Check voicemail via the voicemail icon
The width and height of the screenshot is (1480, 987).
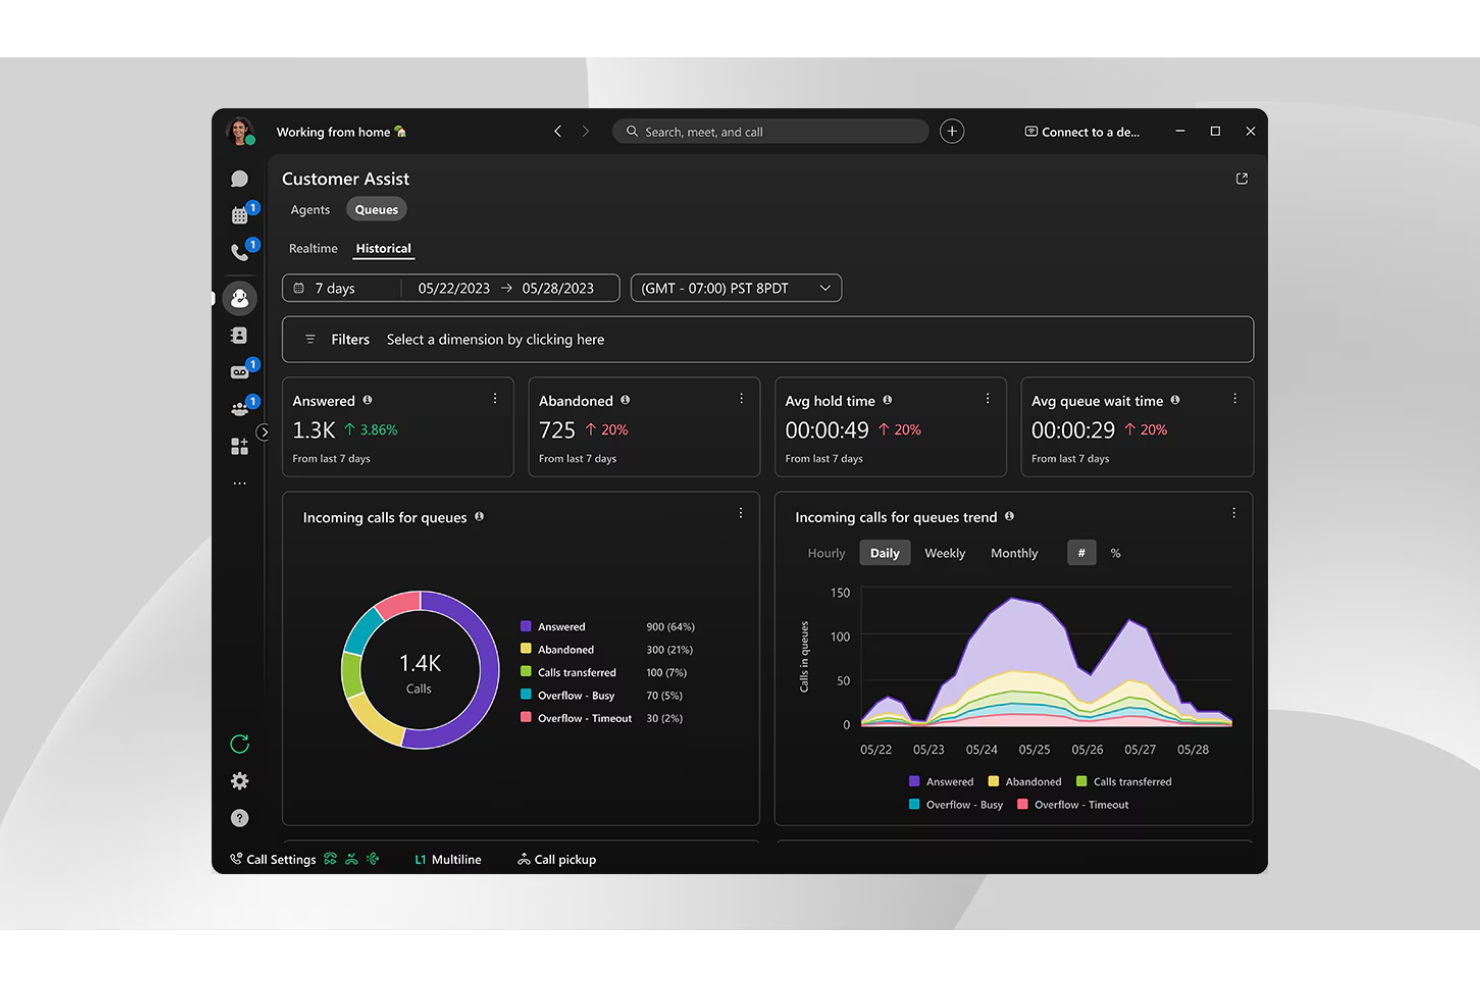click(240, 369)
